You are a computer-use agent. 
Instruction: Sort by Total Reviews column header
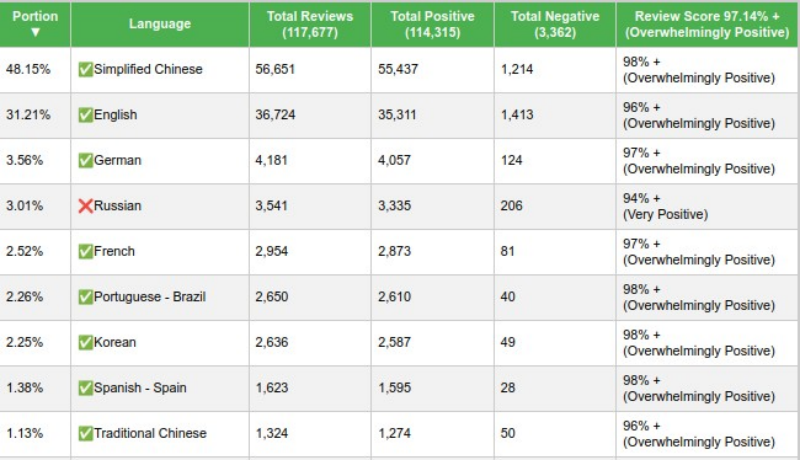click(x=309, y=24)
